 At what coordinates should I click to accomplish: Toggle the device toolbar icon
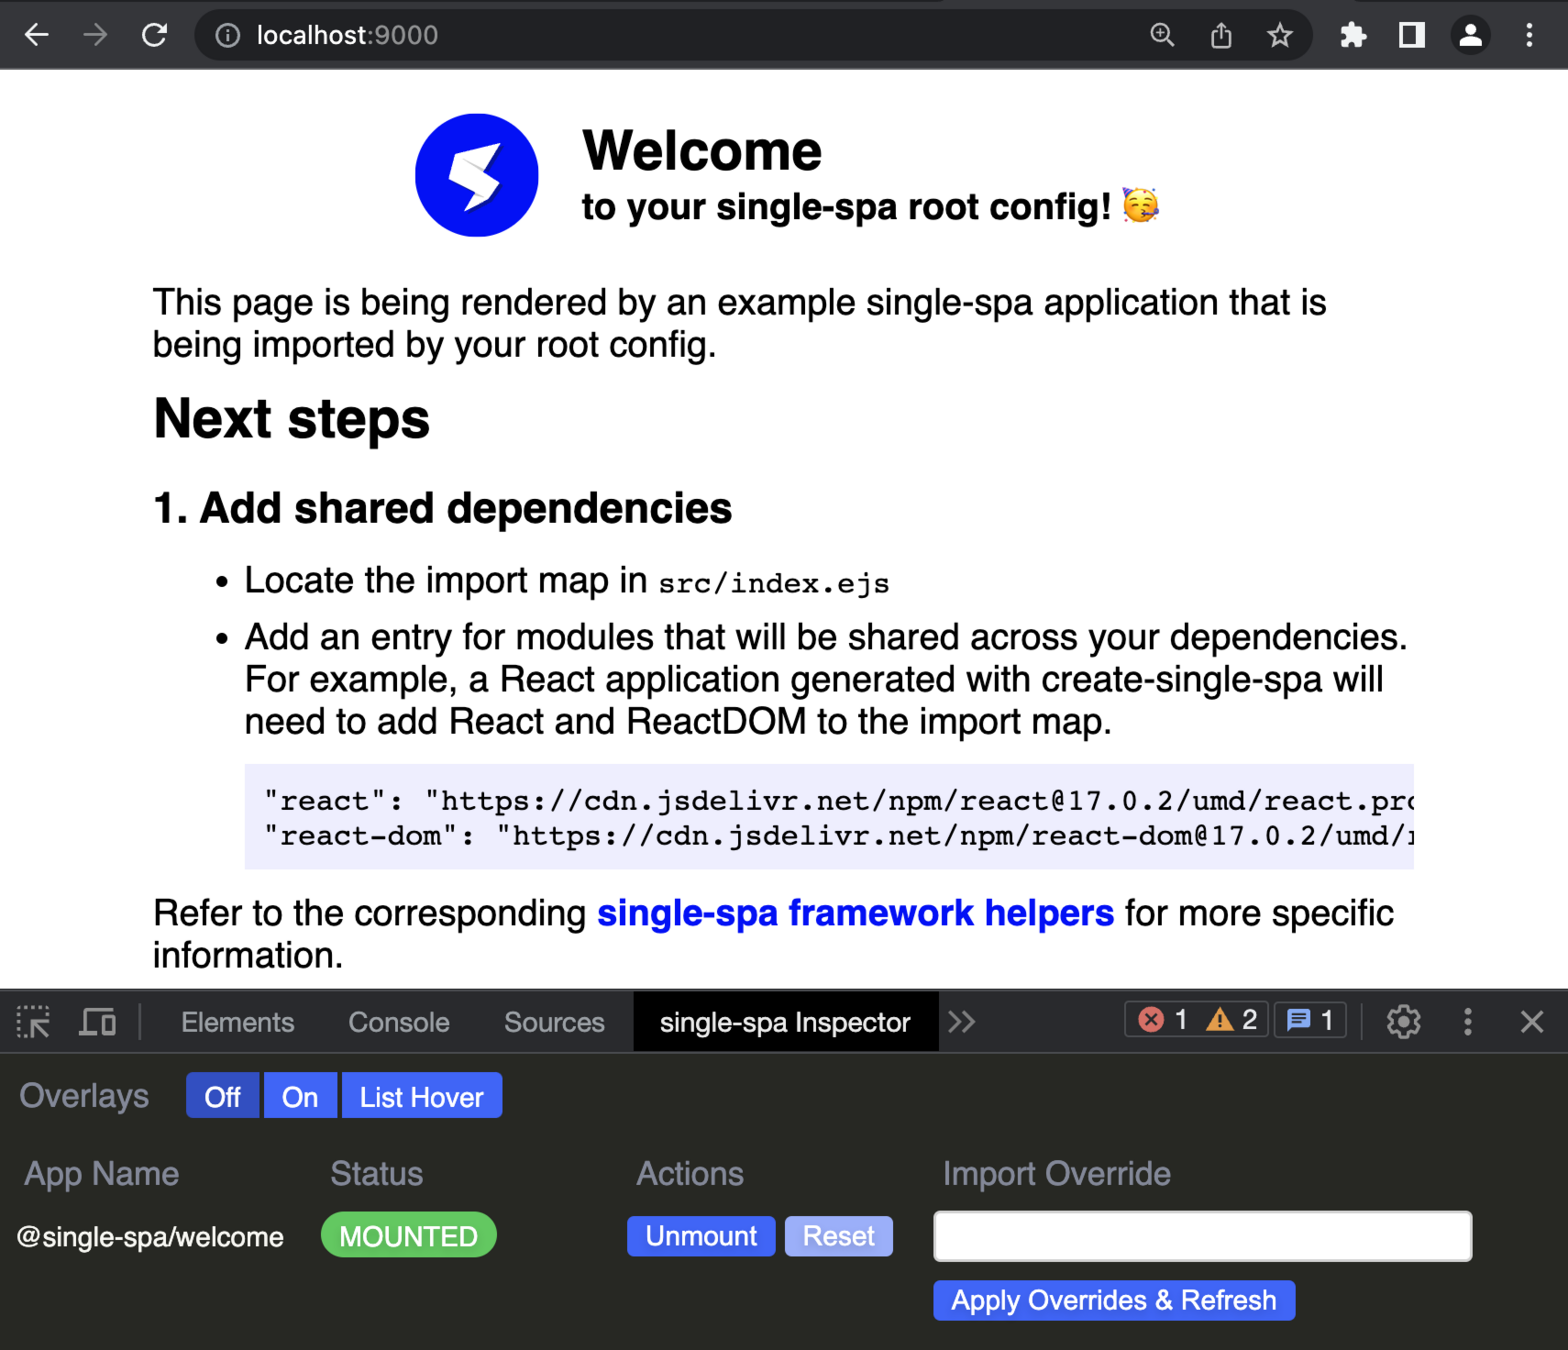pos(98,1022)
